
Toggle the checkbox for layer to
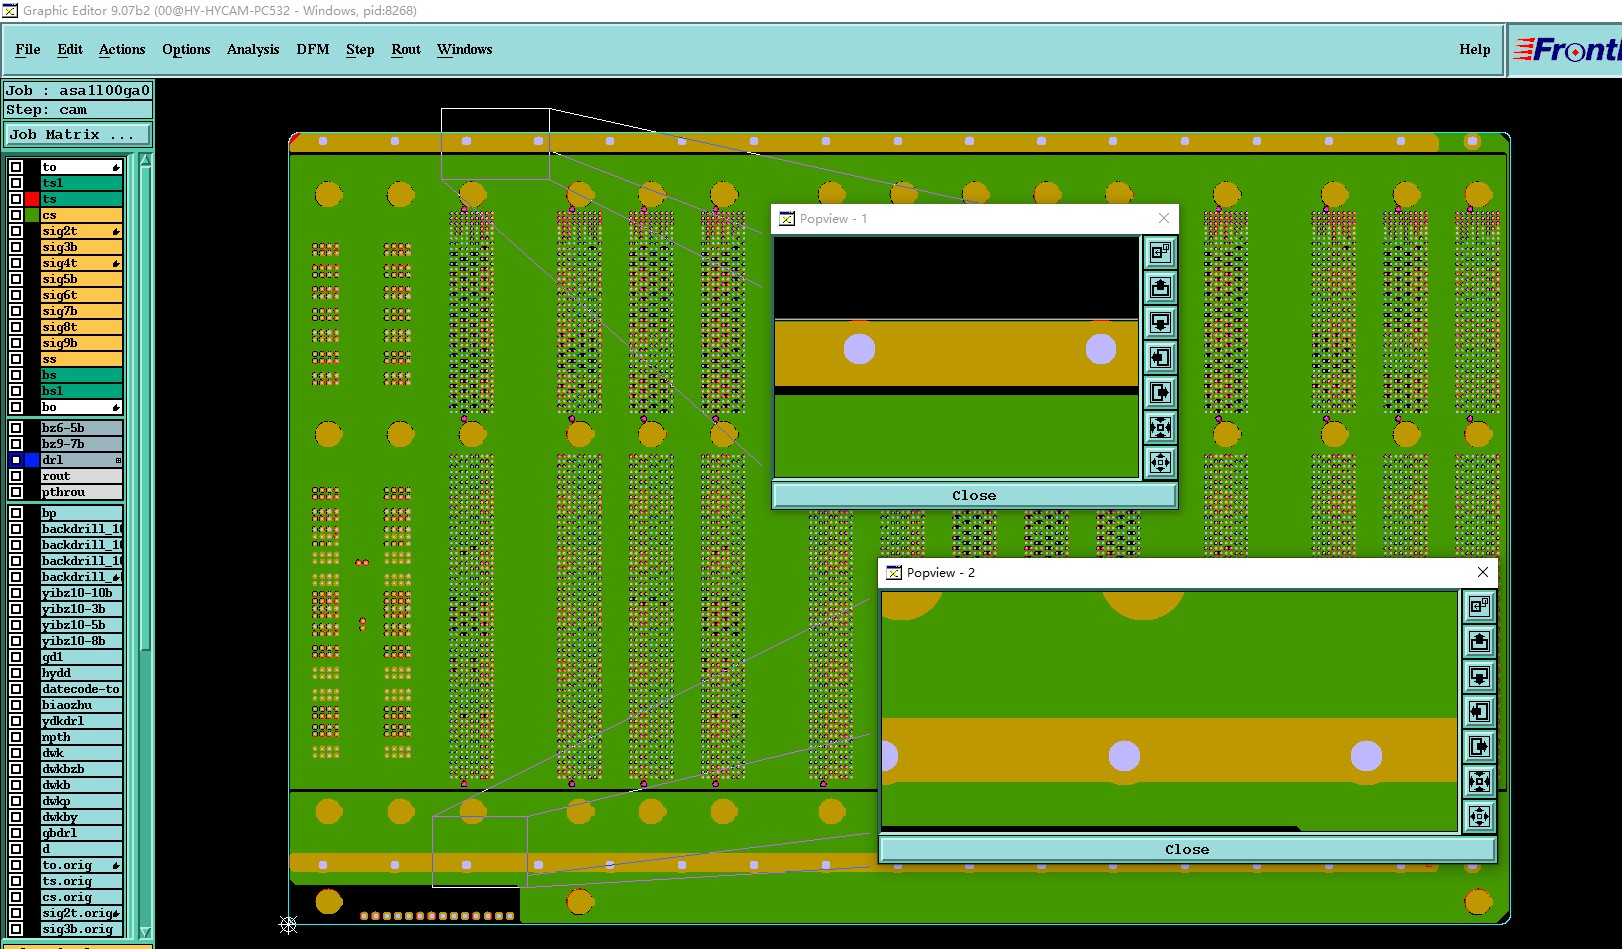click(x=16, y=167)
